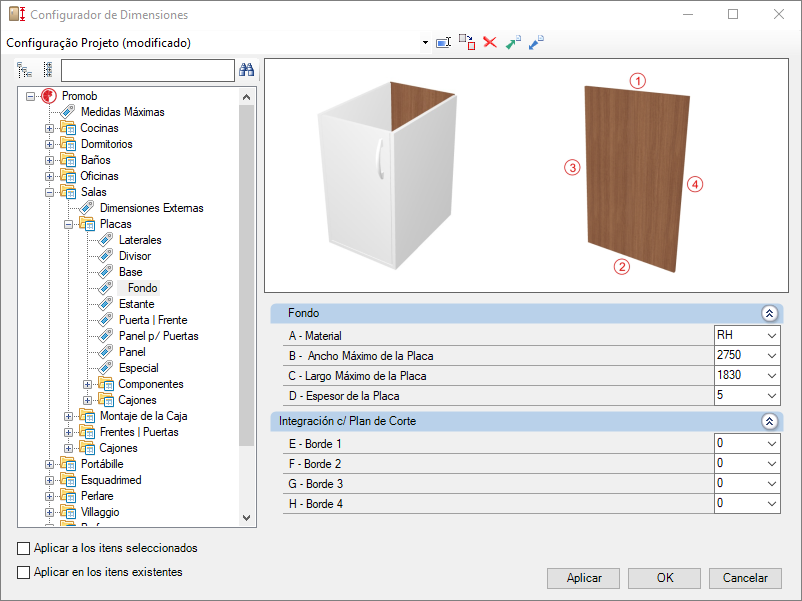Screen dimensions: 802x601
Task: Click the copy configuration icon
Action: coord(467,42)
